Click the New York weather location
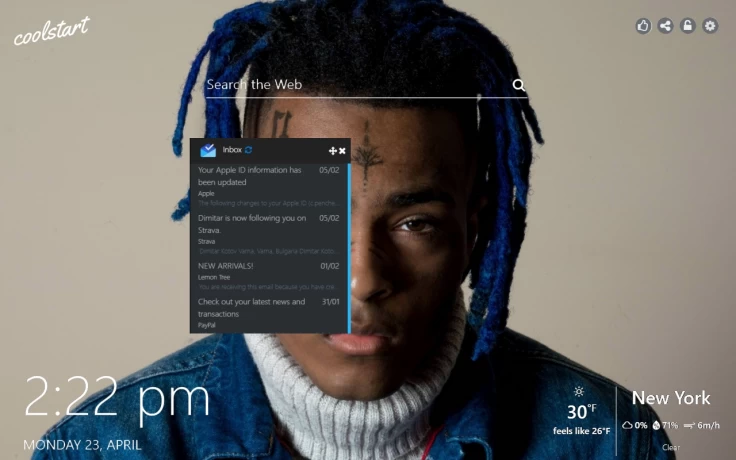Screen dimensions: 736x460 click(671, 398)
